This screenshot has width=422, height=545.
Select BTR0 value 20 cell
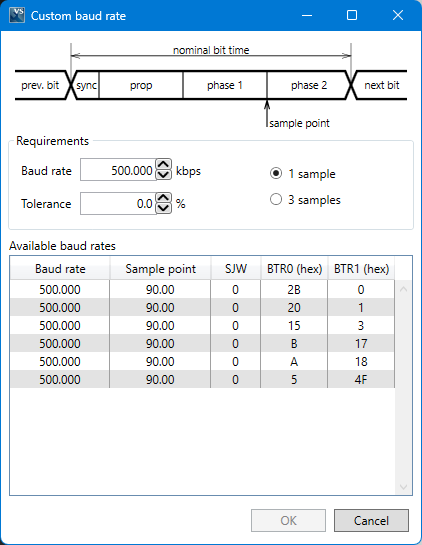click(x=294, y=308)
